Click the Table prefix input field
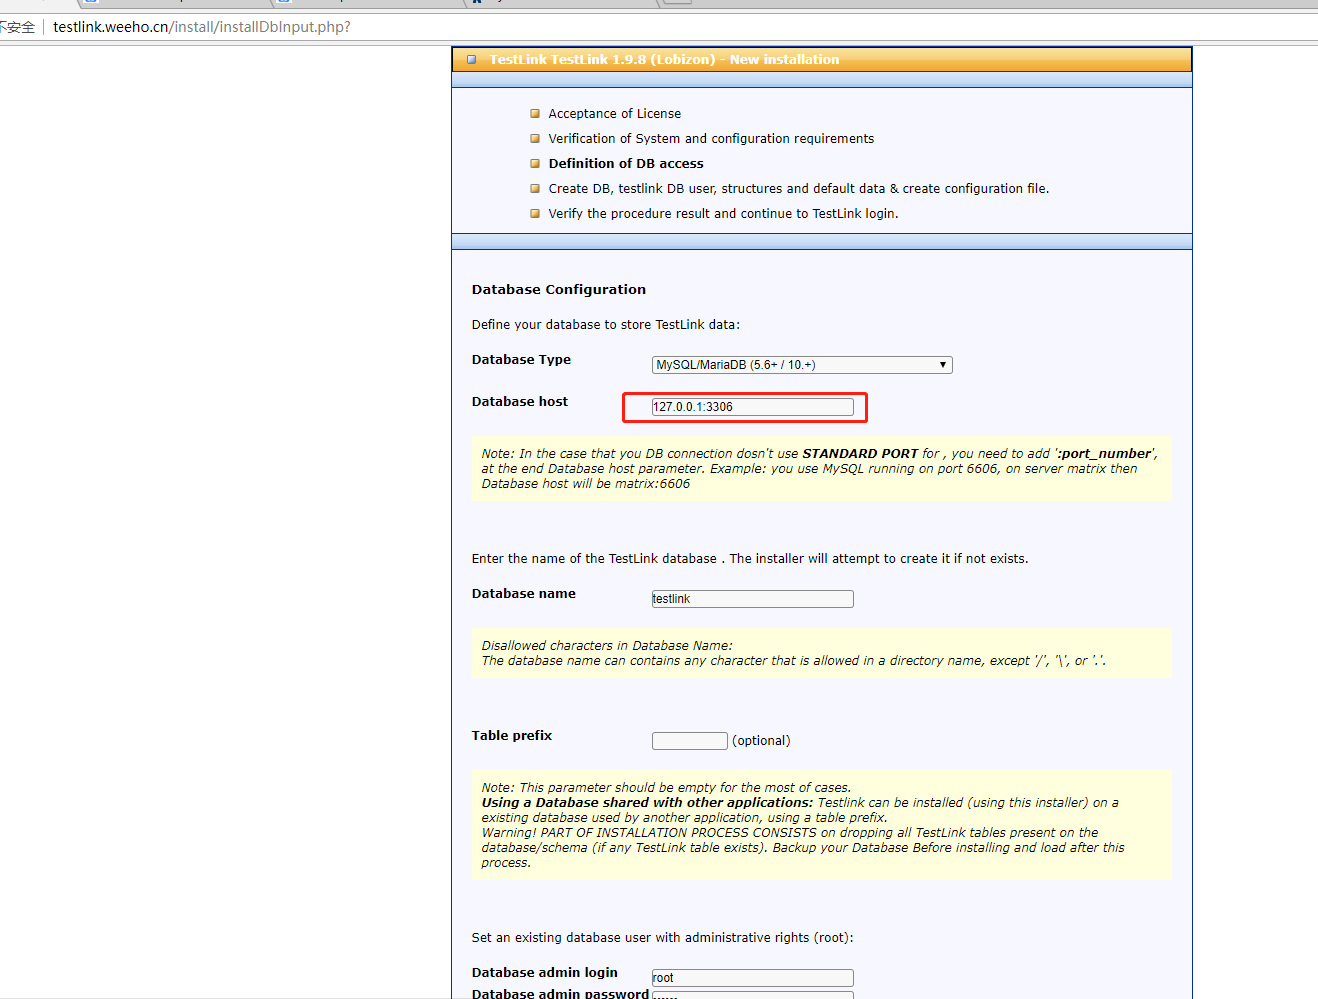1318x999 pixels. 690,741
